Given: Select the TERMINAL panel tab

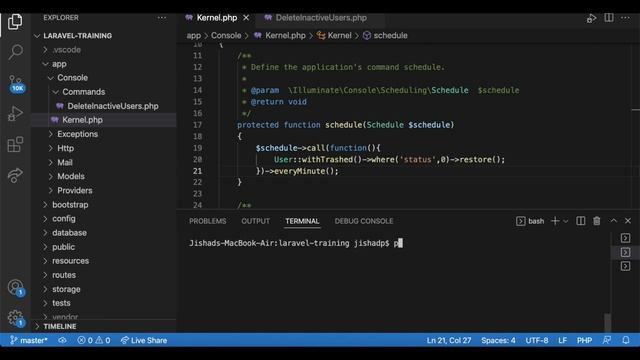Looking at the screenshot, I should pos(302,221).
